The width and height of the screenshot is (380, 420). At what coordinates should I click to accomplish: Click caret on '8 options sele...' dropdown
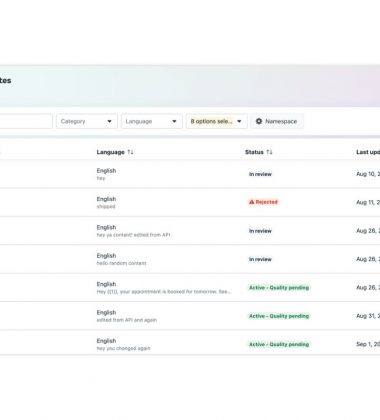click(x=239, y=121)
